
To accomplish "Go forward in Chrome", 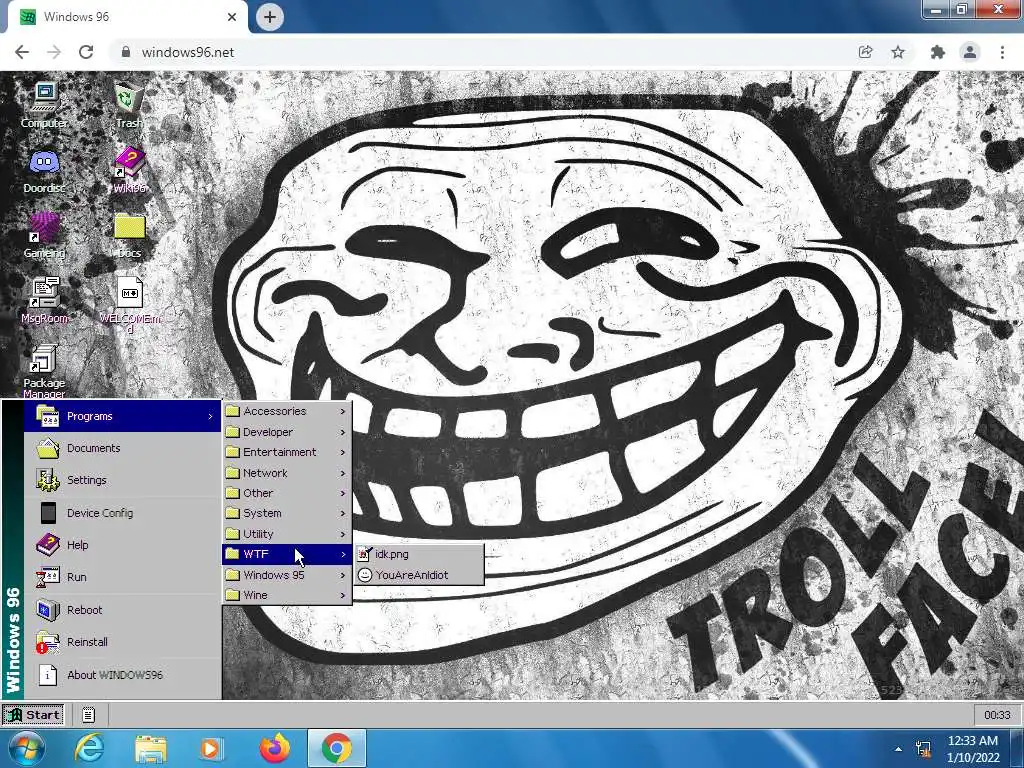I will click(54, 52).
